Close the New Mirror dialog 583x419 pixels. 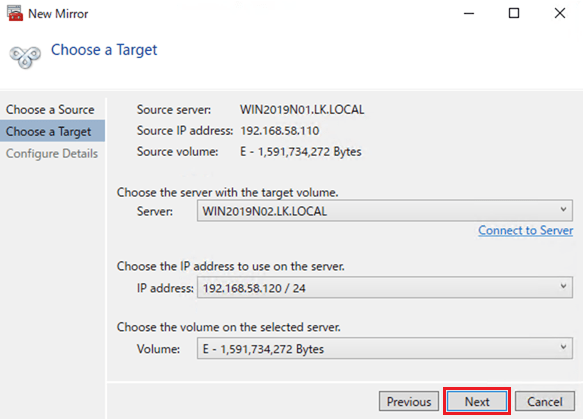coord(560,13)
